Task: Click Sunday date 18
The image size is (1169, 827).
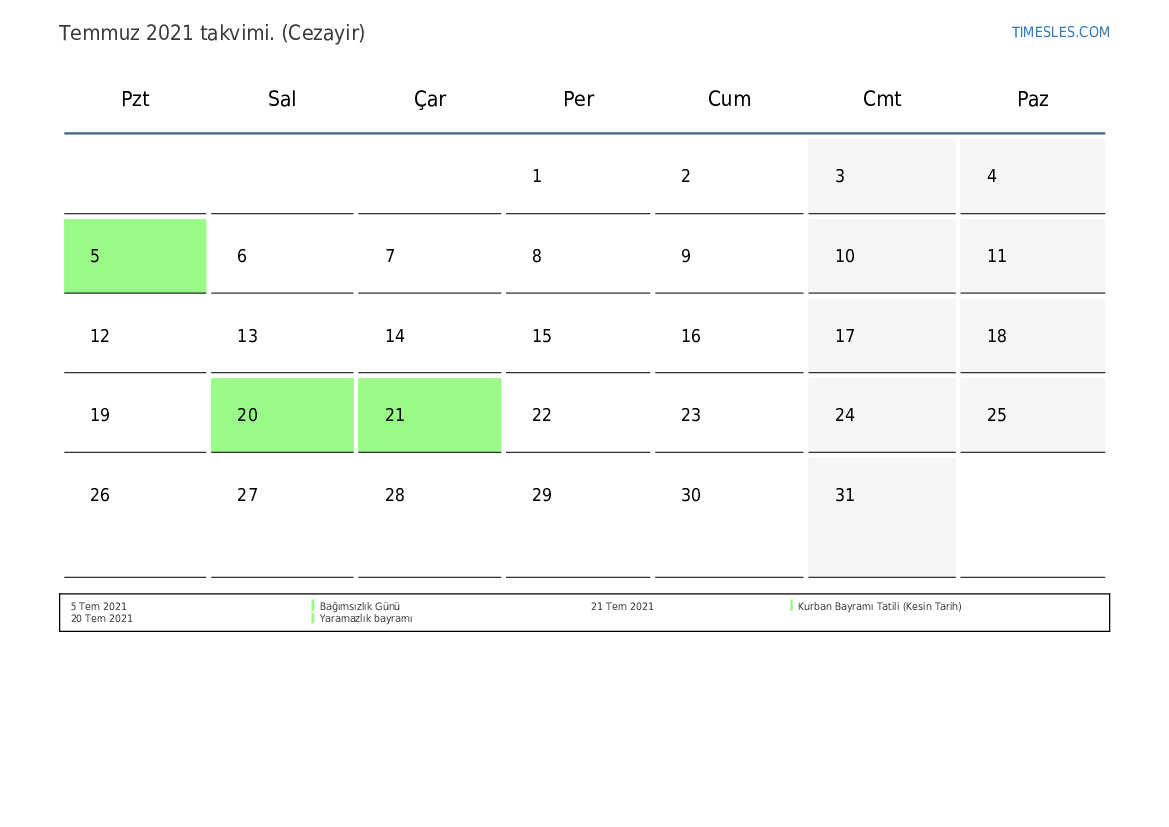Action: coord(1033,336)
